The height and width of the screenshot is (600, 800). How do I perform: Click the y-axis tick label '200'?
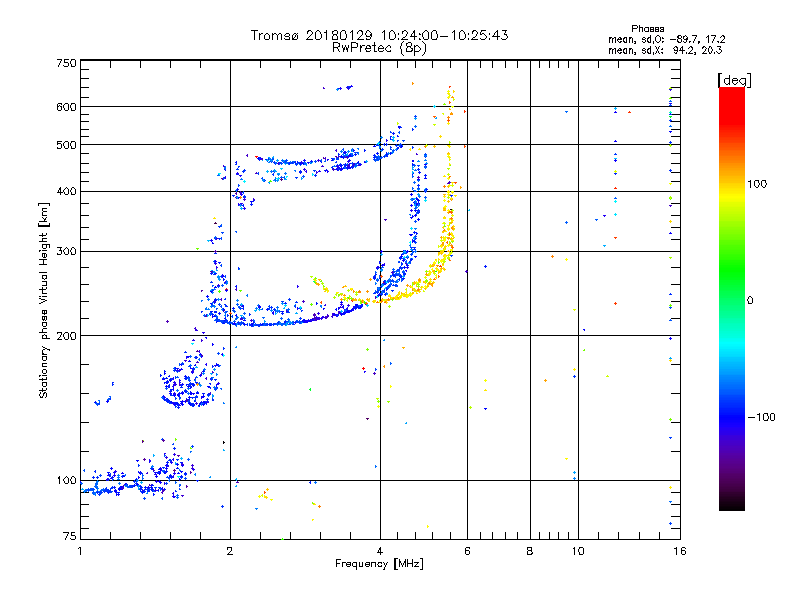(x=66, y=336)
